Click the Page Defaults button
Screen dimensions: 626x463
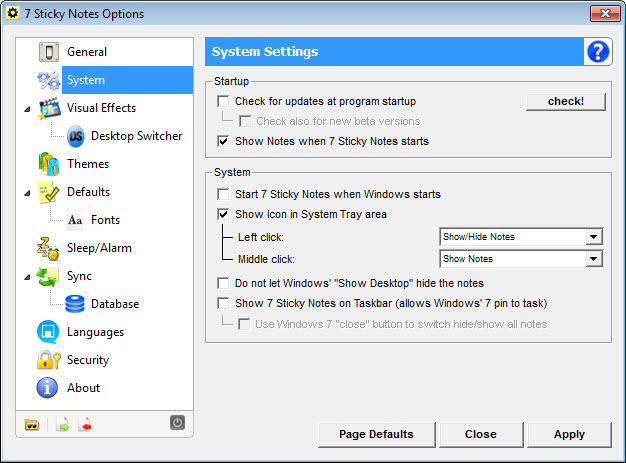click(x=376, y=434)
